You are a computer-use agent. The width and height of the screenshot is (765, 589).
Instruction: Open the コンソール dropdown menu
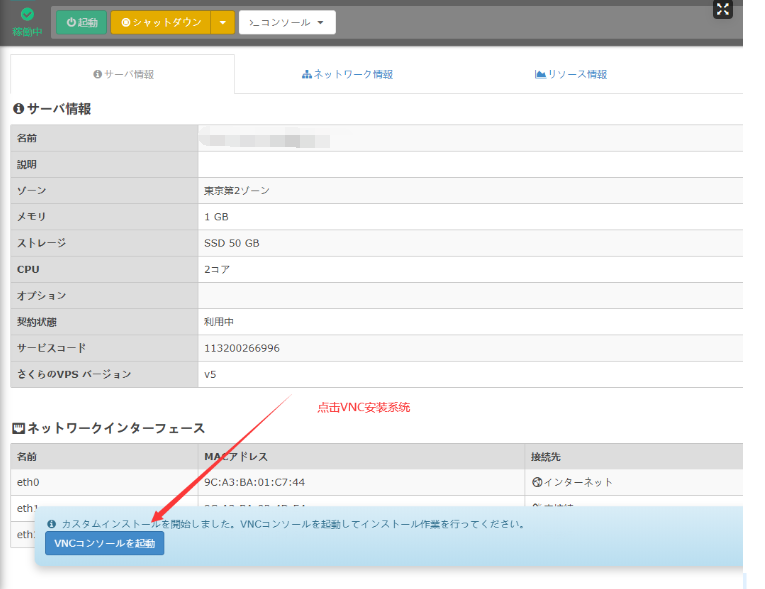click(287, 22)
